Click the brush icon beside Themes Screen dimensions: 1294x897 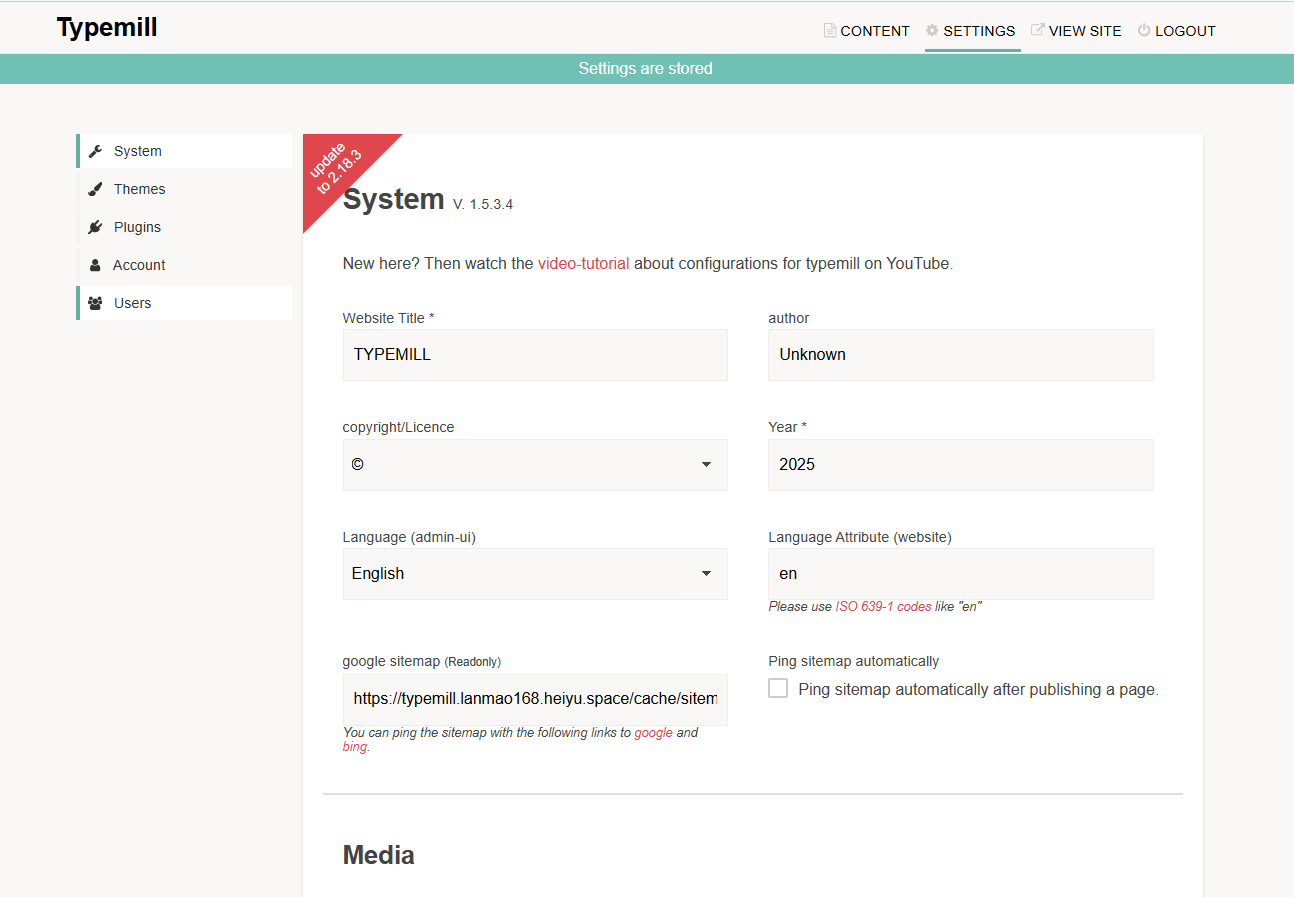pyautogui.click(x=95, y=189)
